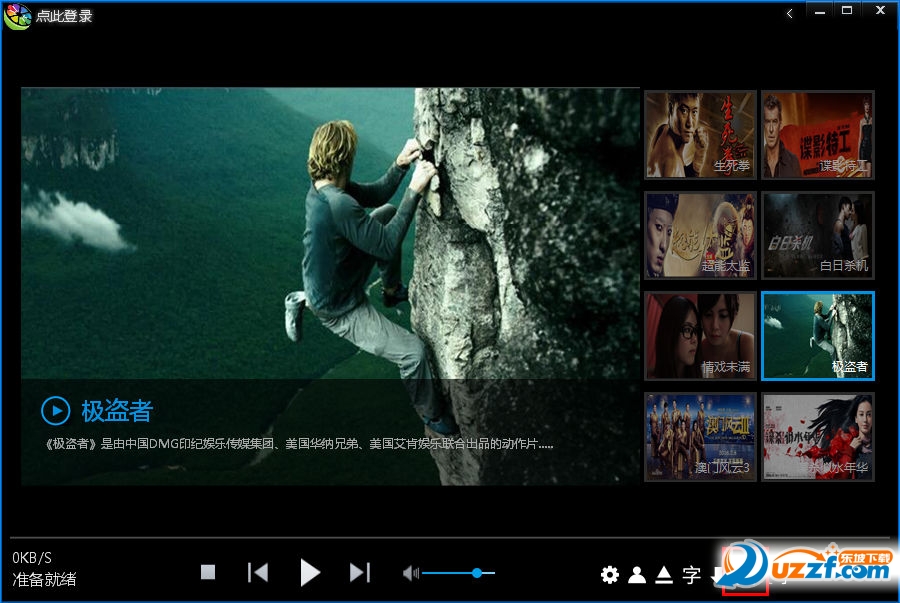The height and width of the screenshot is (603, 900).
Task: Click the back arrow in title bar
Action: (x=790, y=13)
